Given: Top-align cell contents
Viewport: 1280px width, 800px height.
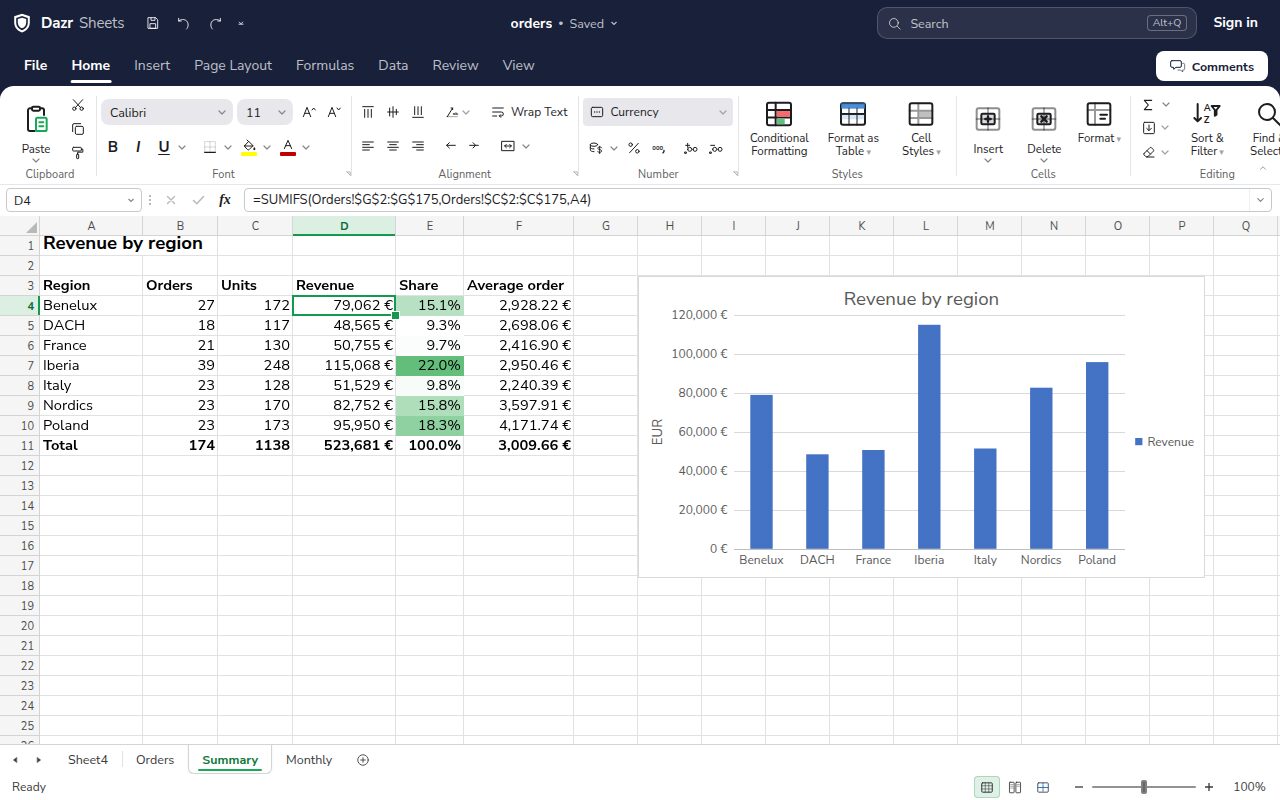Looking at the screenshot, I should pos(368,112).
